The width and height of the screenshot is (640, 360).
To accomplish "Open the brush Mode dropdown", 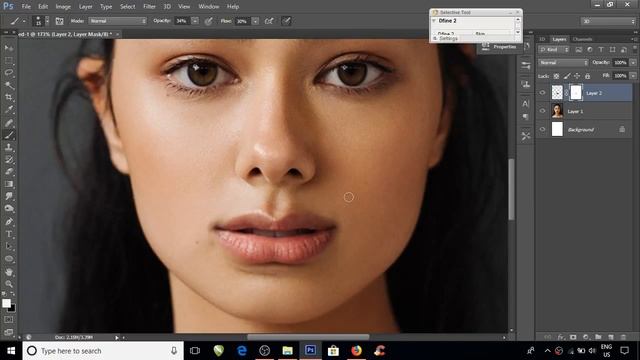I will 118,21.
